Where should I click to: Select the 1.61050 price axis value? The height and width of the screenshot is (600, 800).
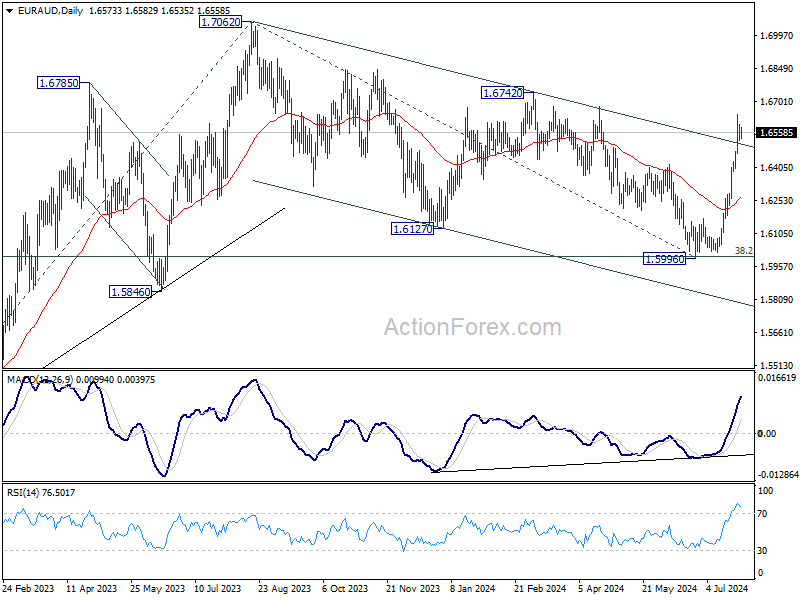777,234
